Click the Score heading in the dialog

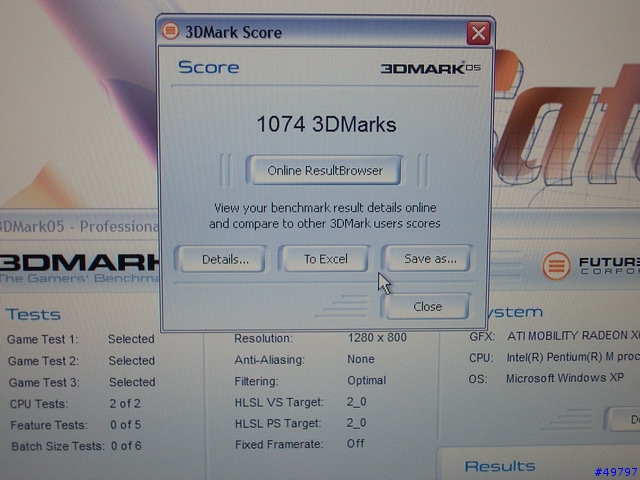point(208,67)
